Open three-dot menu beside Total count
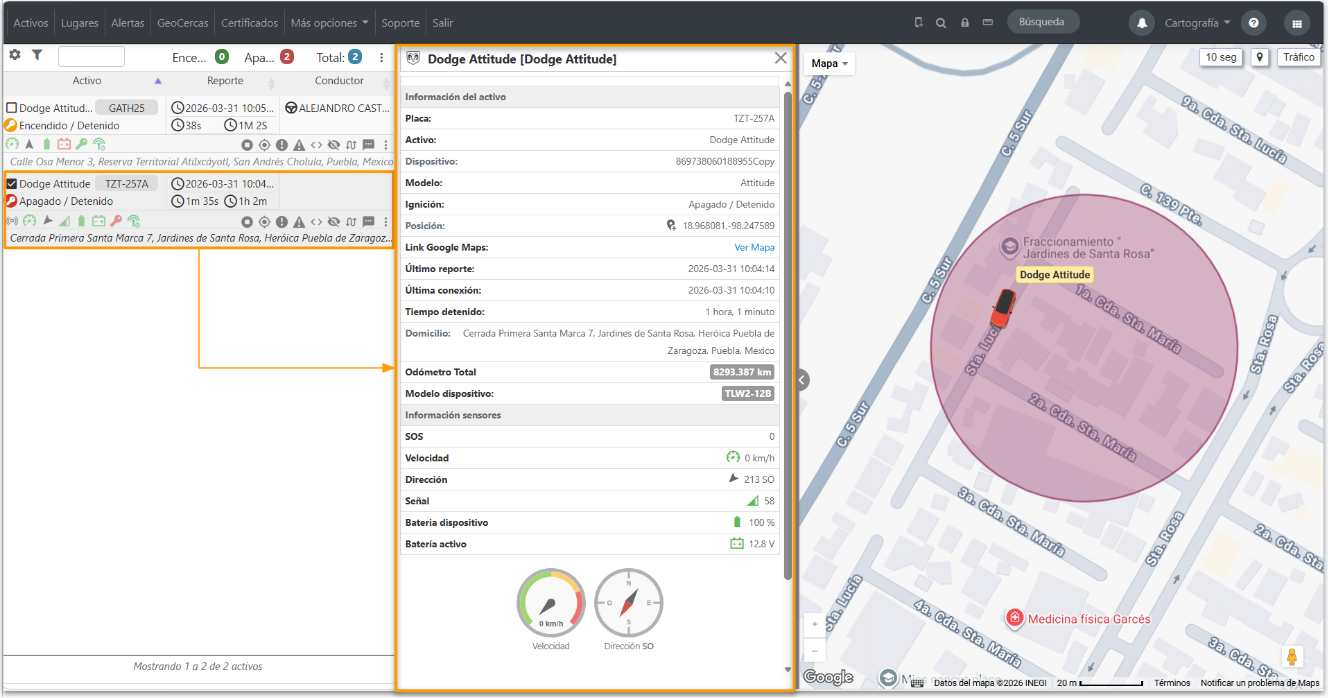Screen dimensions: 1328x698 click(381, 58)
